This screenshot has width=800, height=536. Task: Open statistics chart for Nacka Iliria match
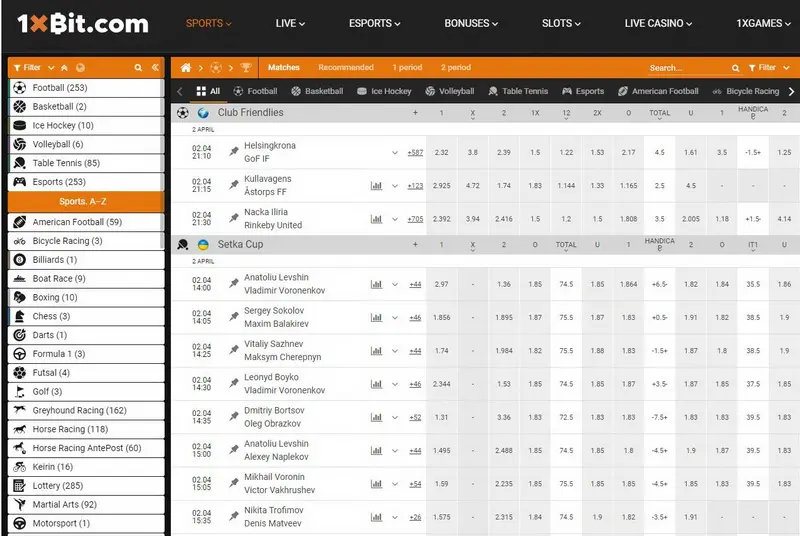tap(376, 219)
